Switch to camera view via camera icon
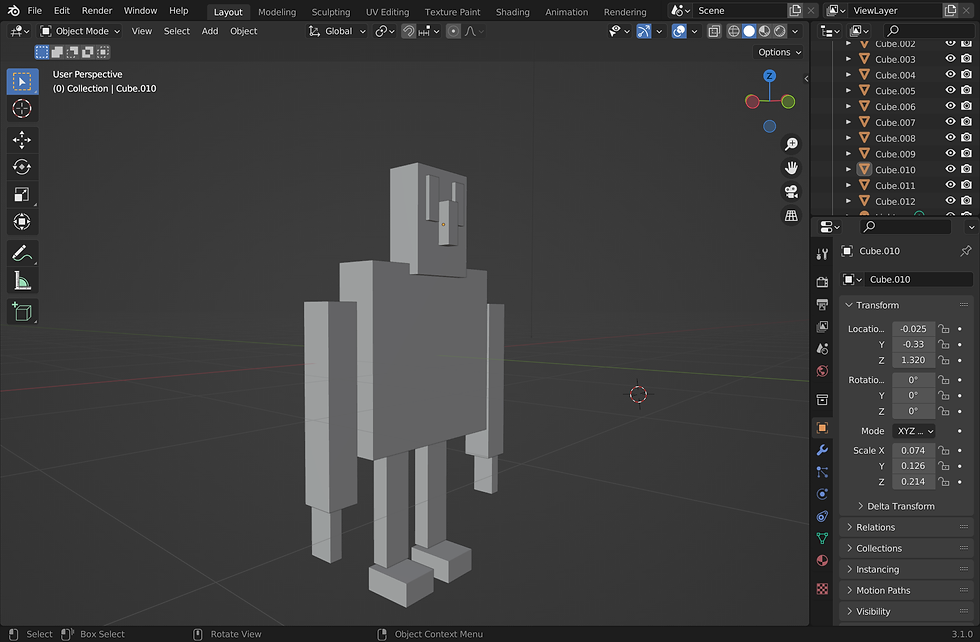 point(791,191)
